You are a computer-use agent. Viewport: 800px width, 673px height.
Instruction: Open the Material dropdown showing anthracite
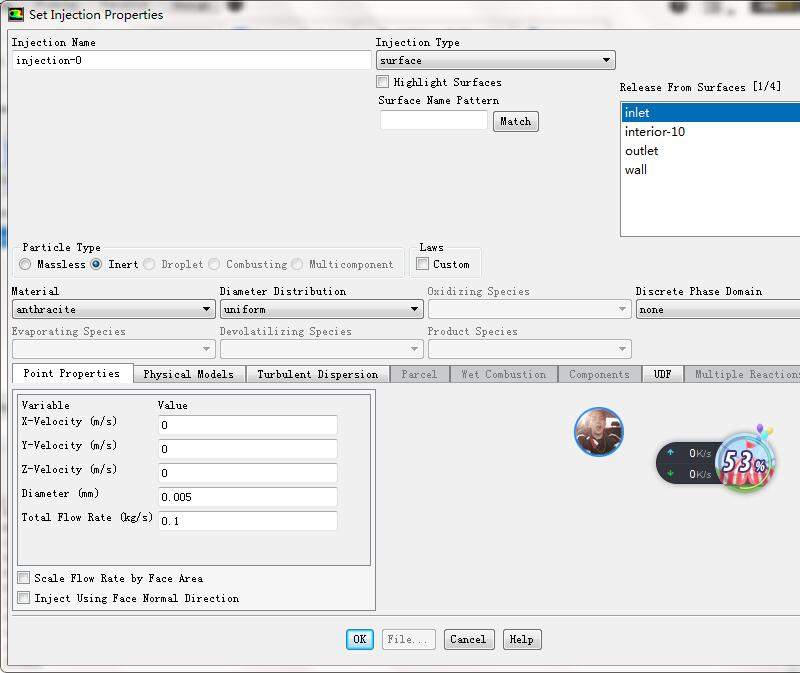113,309
